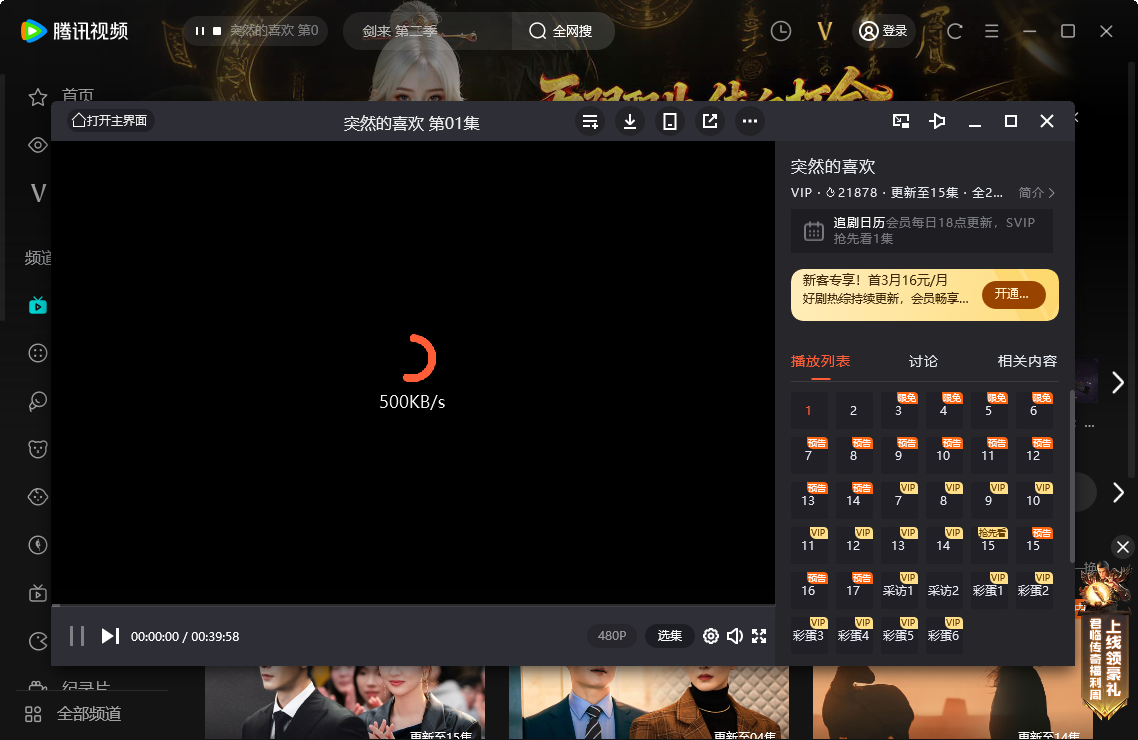Image resolution: width=1138 pixels, height=740 pixels.
Task: Pin the player always on top
Action: (937, 120)
